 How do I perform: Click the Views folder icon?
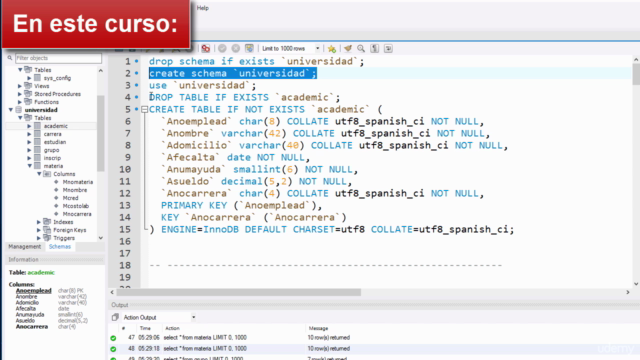[x=28, y=86]
